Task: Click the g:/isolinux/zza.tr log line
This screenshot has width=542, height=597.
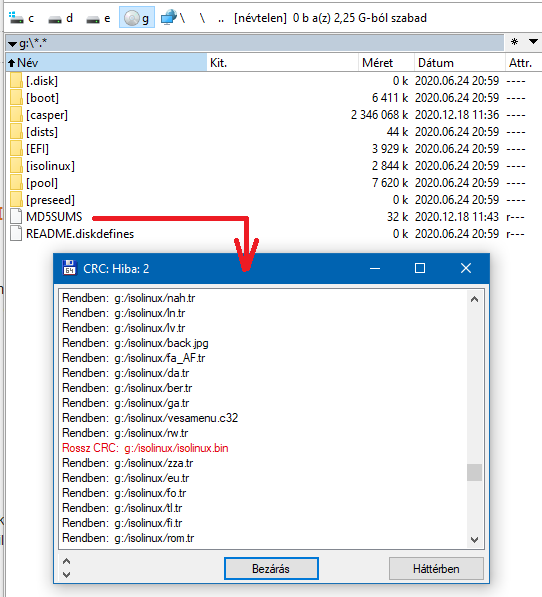Action: (128, 463)
